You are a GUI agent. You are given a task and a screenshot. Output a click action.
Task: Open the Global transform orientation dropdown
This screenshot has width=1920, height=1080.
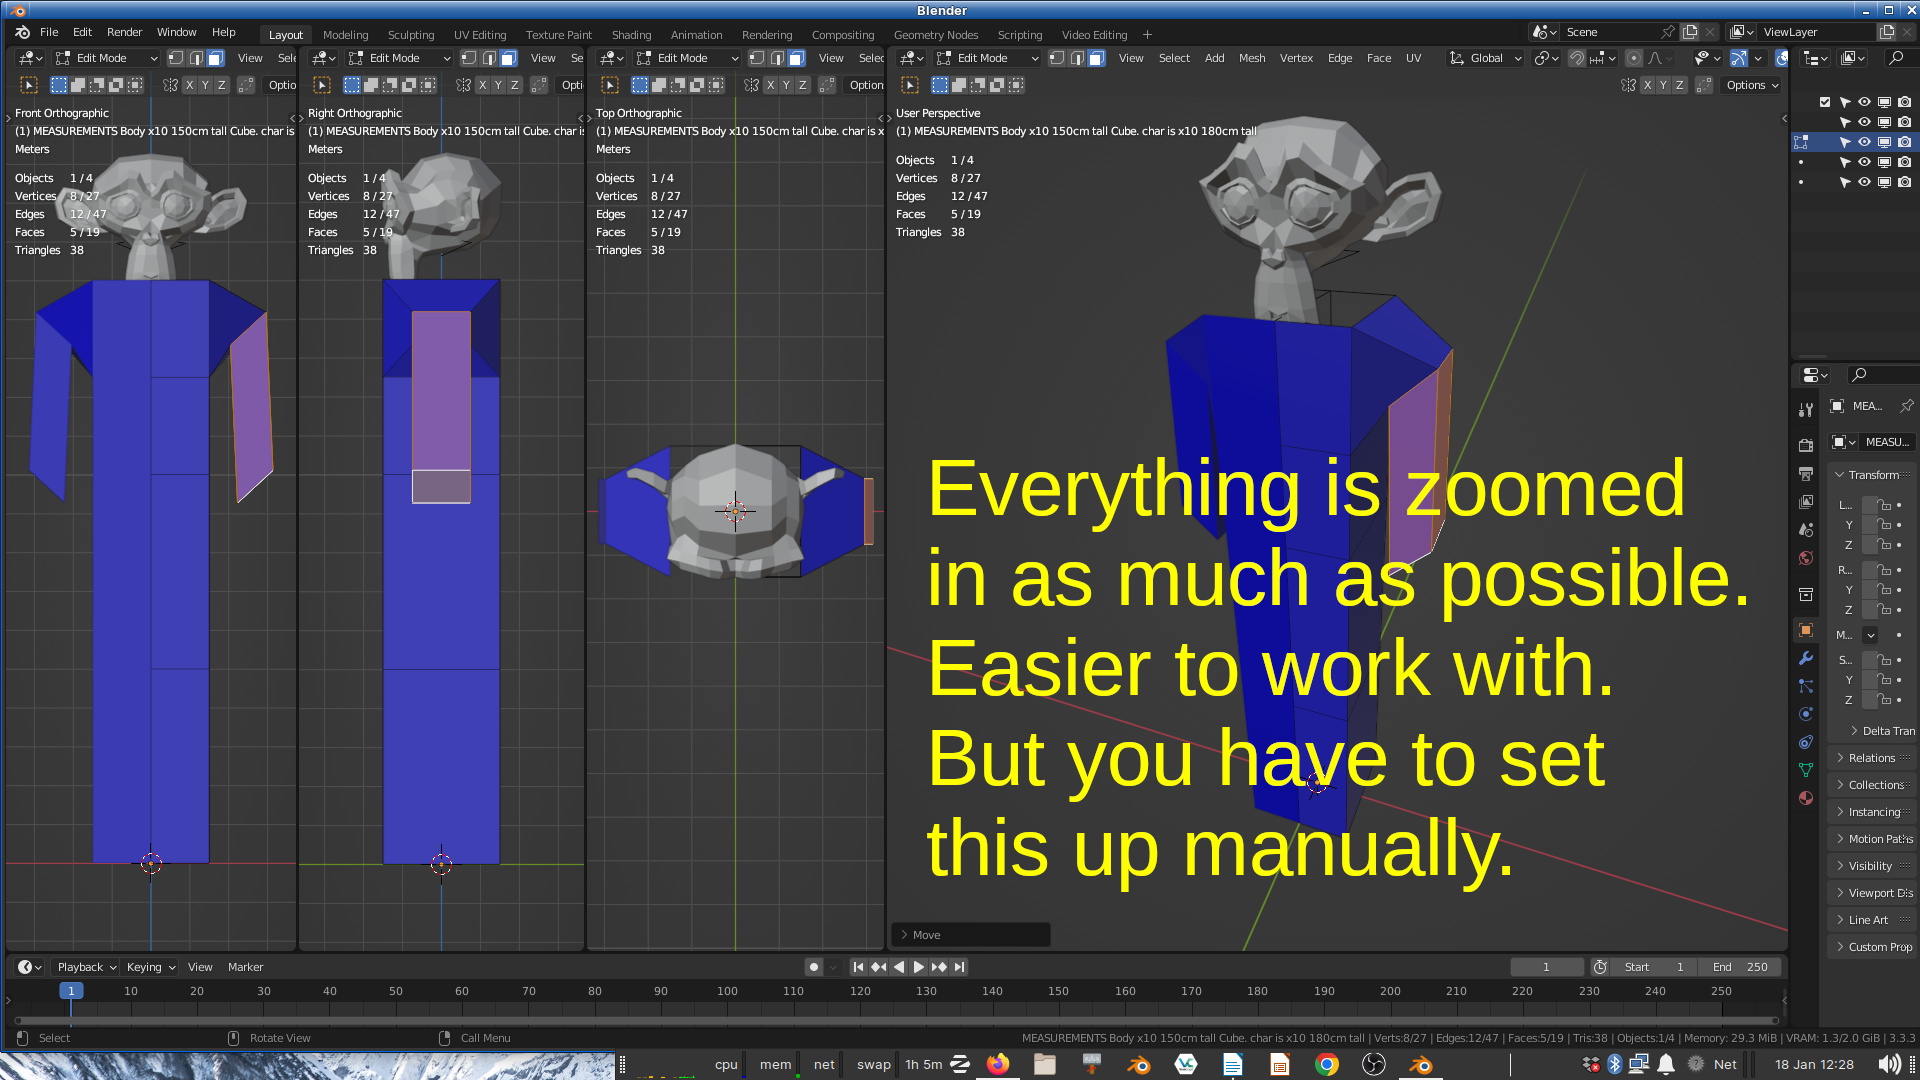[x=1486, y=58]
